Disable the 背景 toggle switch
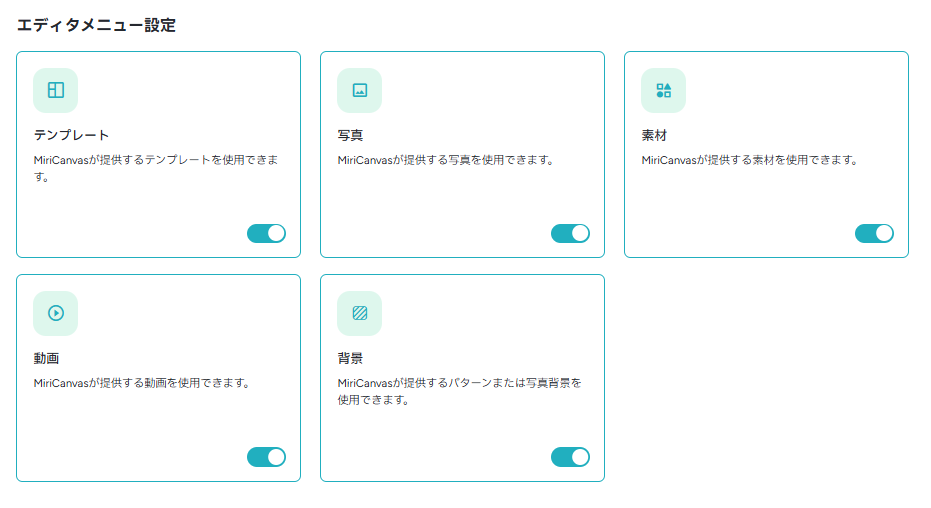 (571, 457)
